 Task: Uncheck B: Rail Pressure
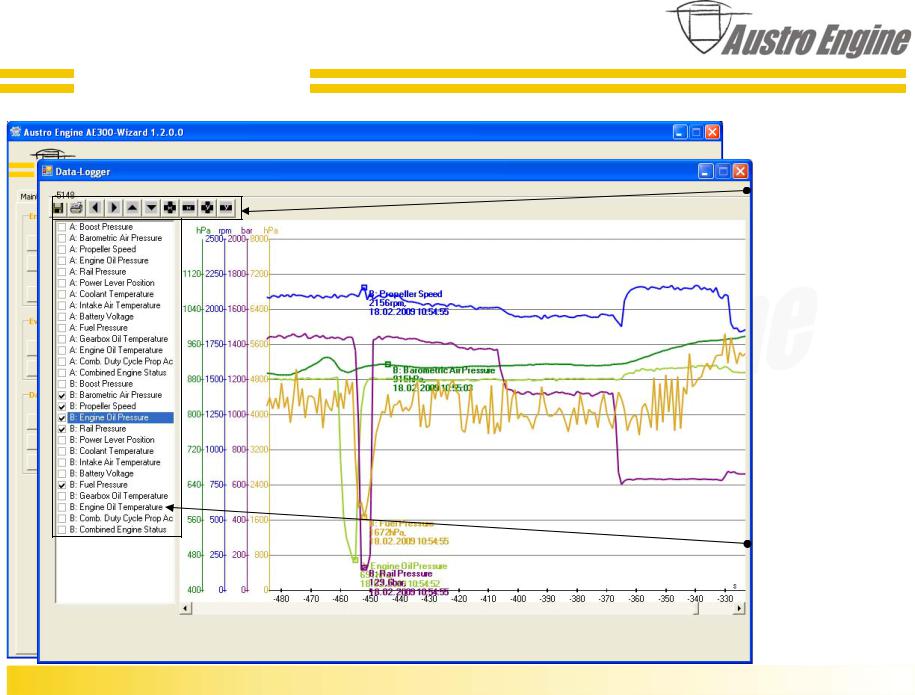point(62,429)
